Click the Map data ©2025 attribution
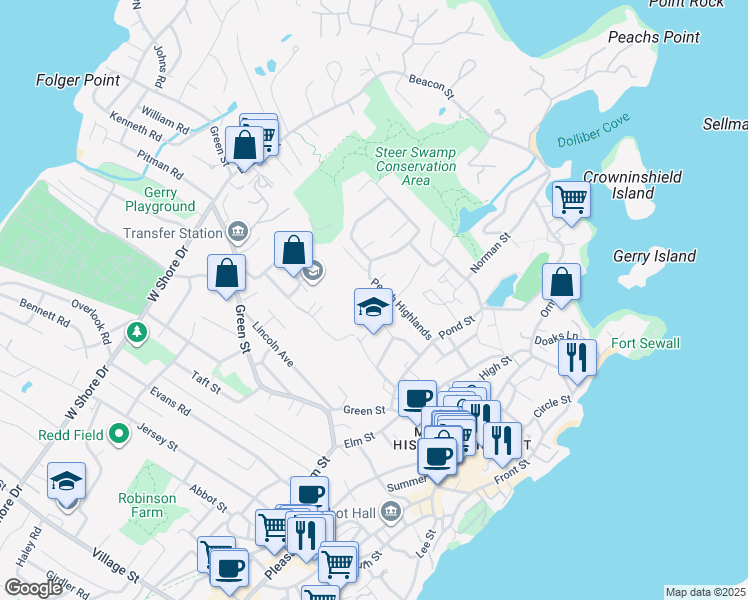 coord(706,592)
